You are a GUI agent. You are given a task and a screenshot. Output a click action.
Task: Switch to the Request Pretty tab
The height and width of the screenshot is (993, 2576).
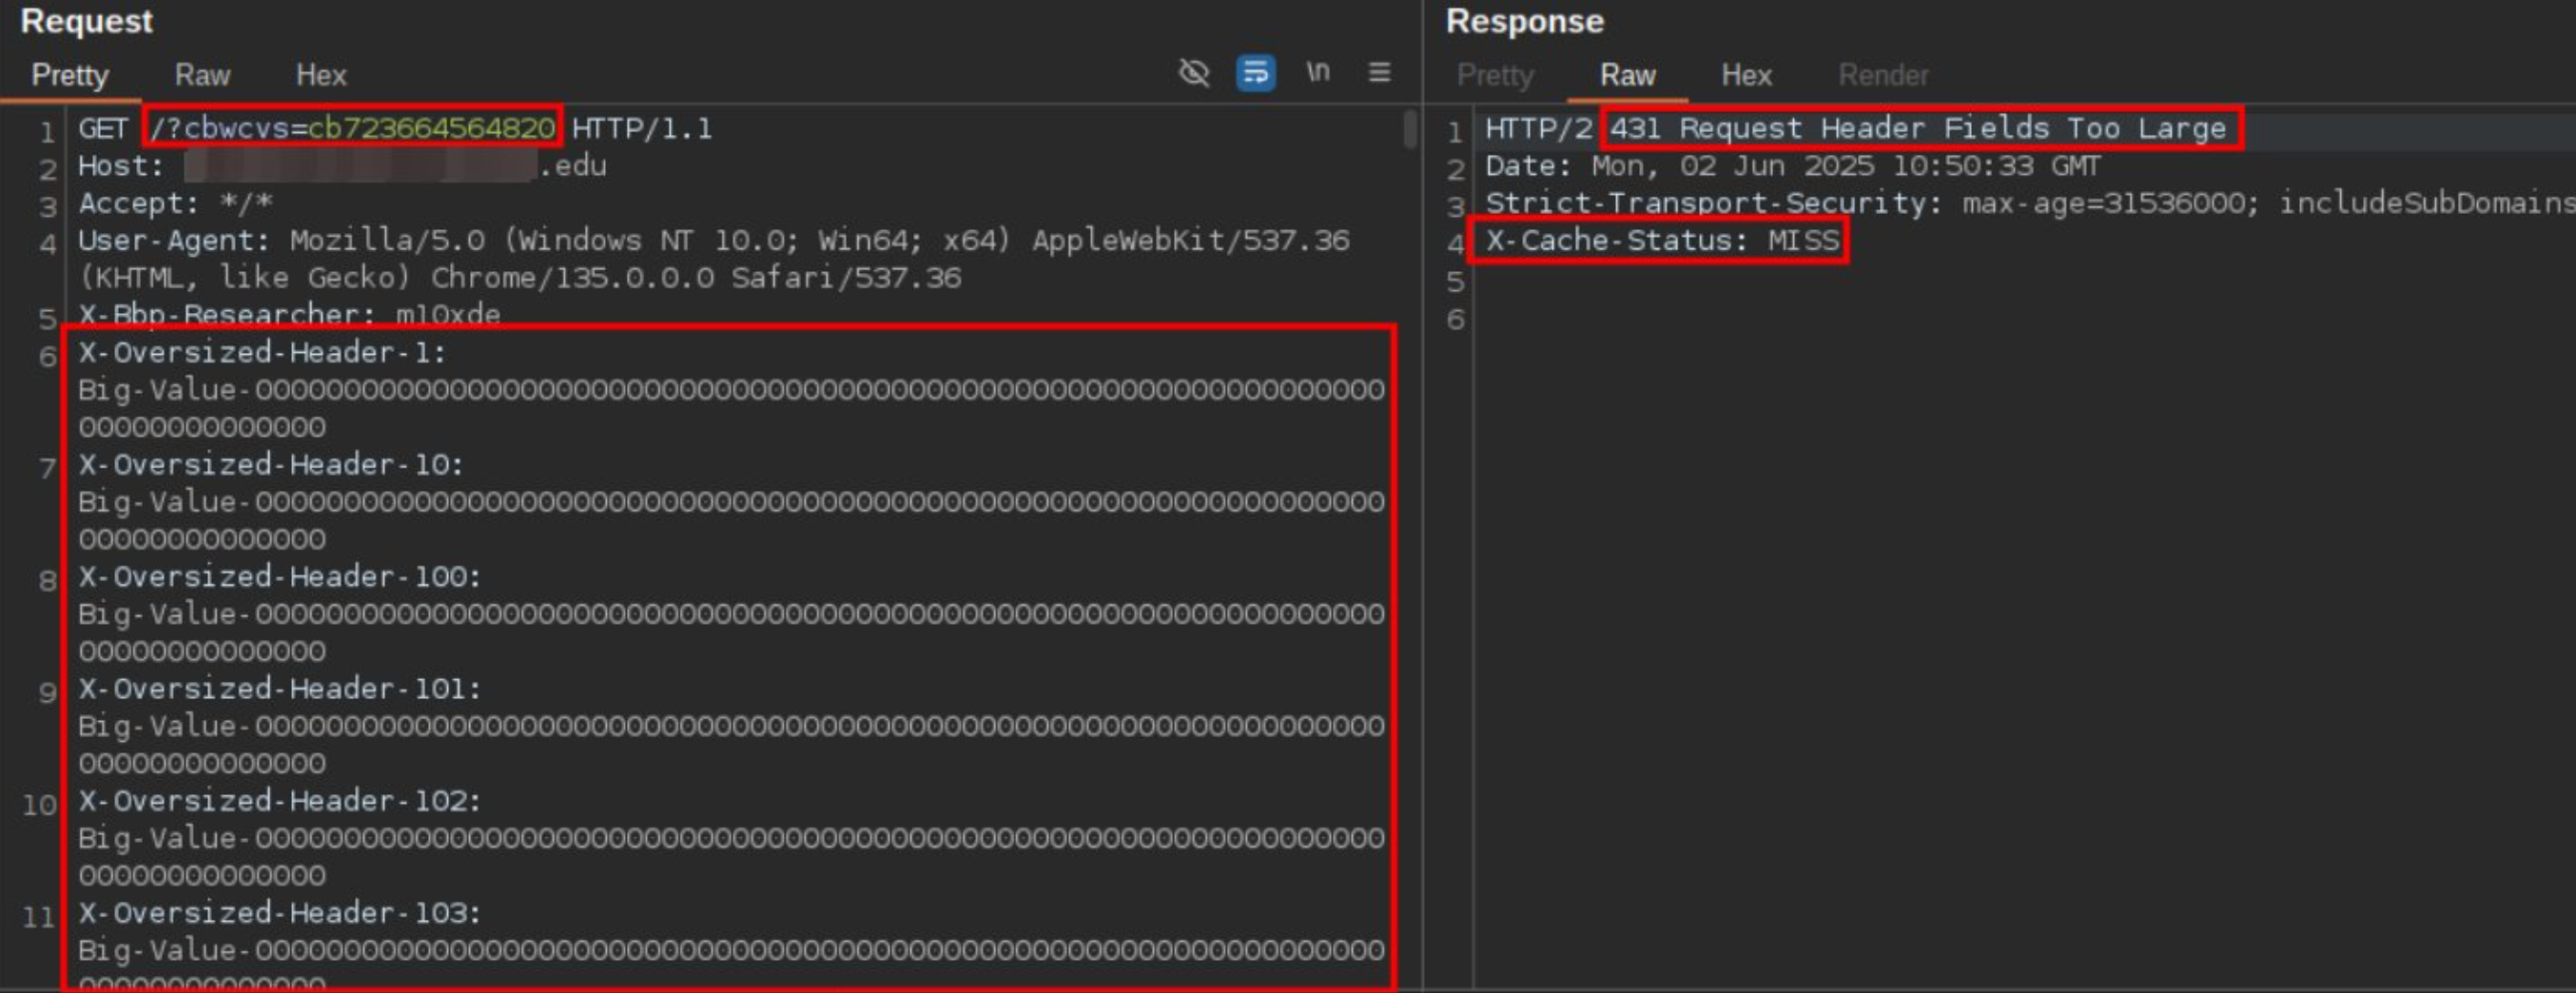click(x=70, y=75)
